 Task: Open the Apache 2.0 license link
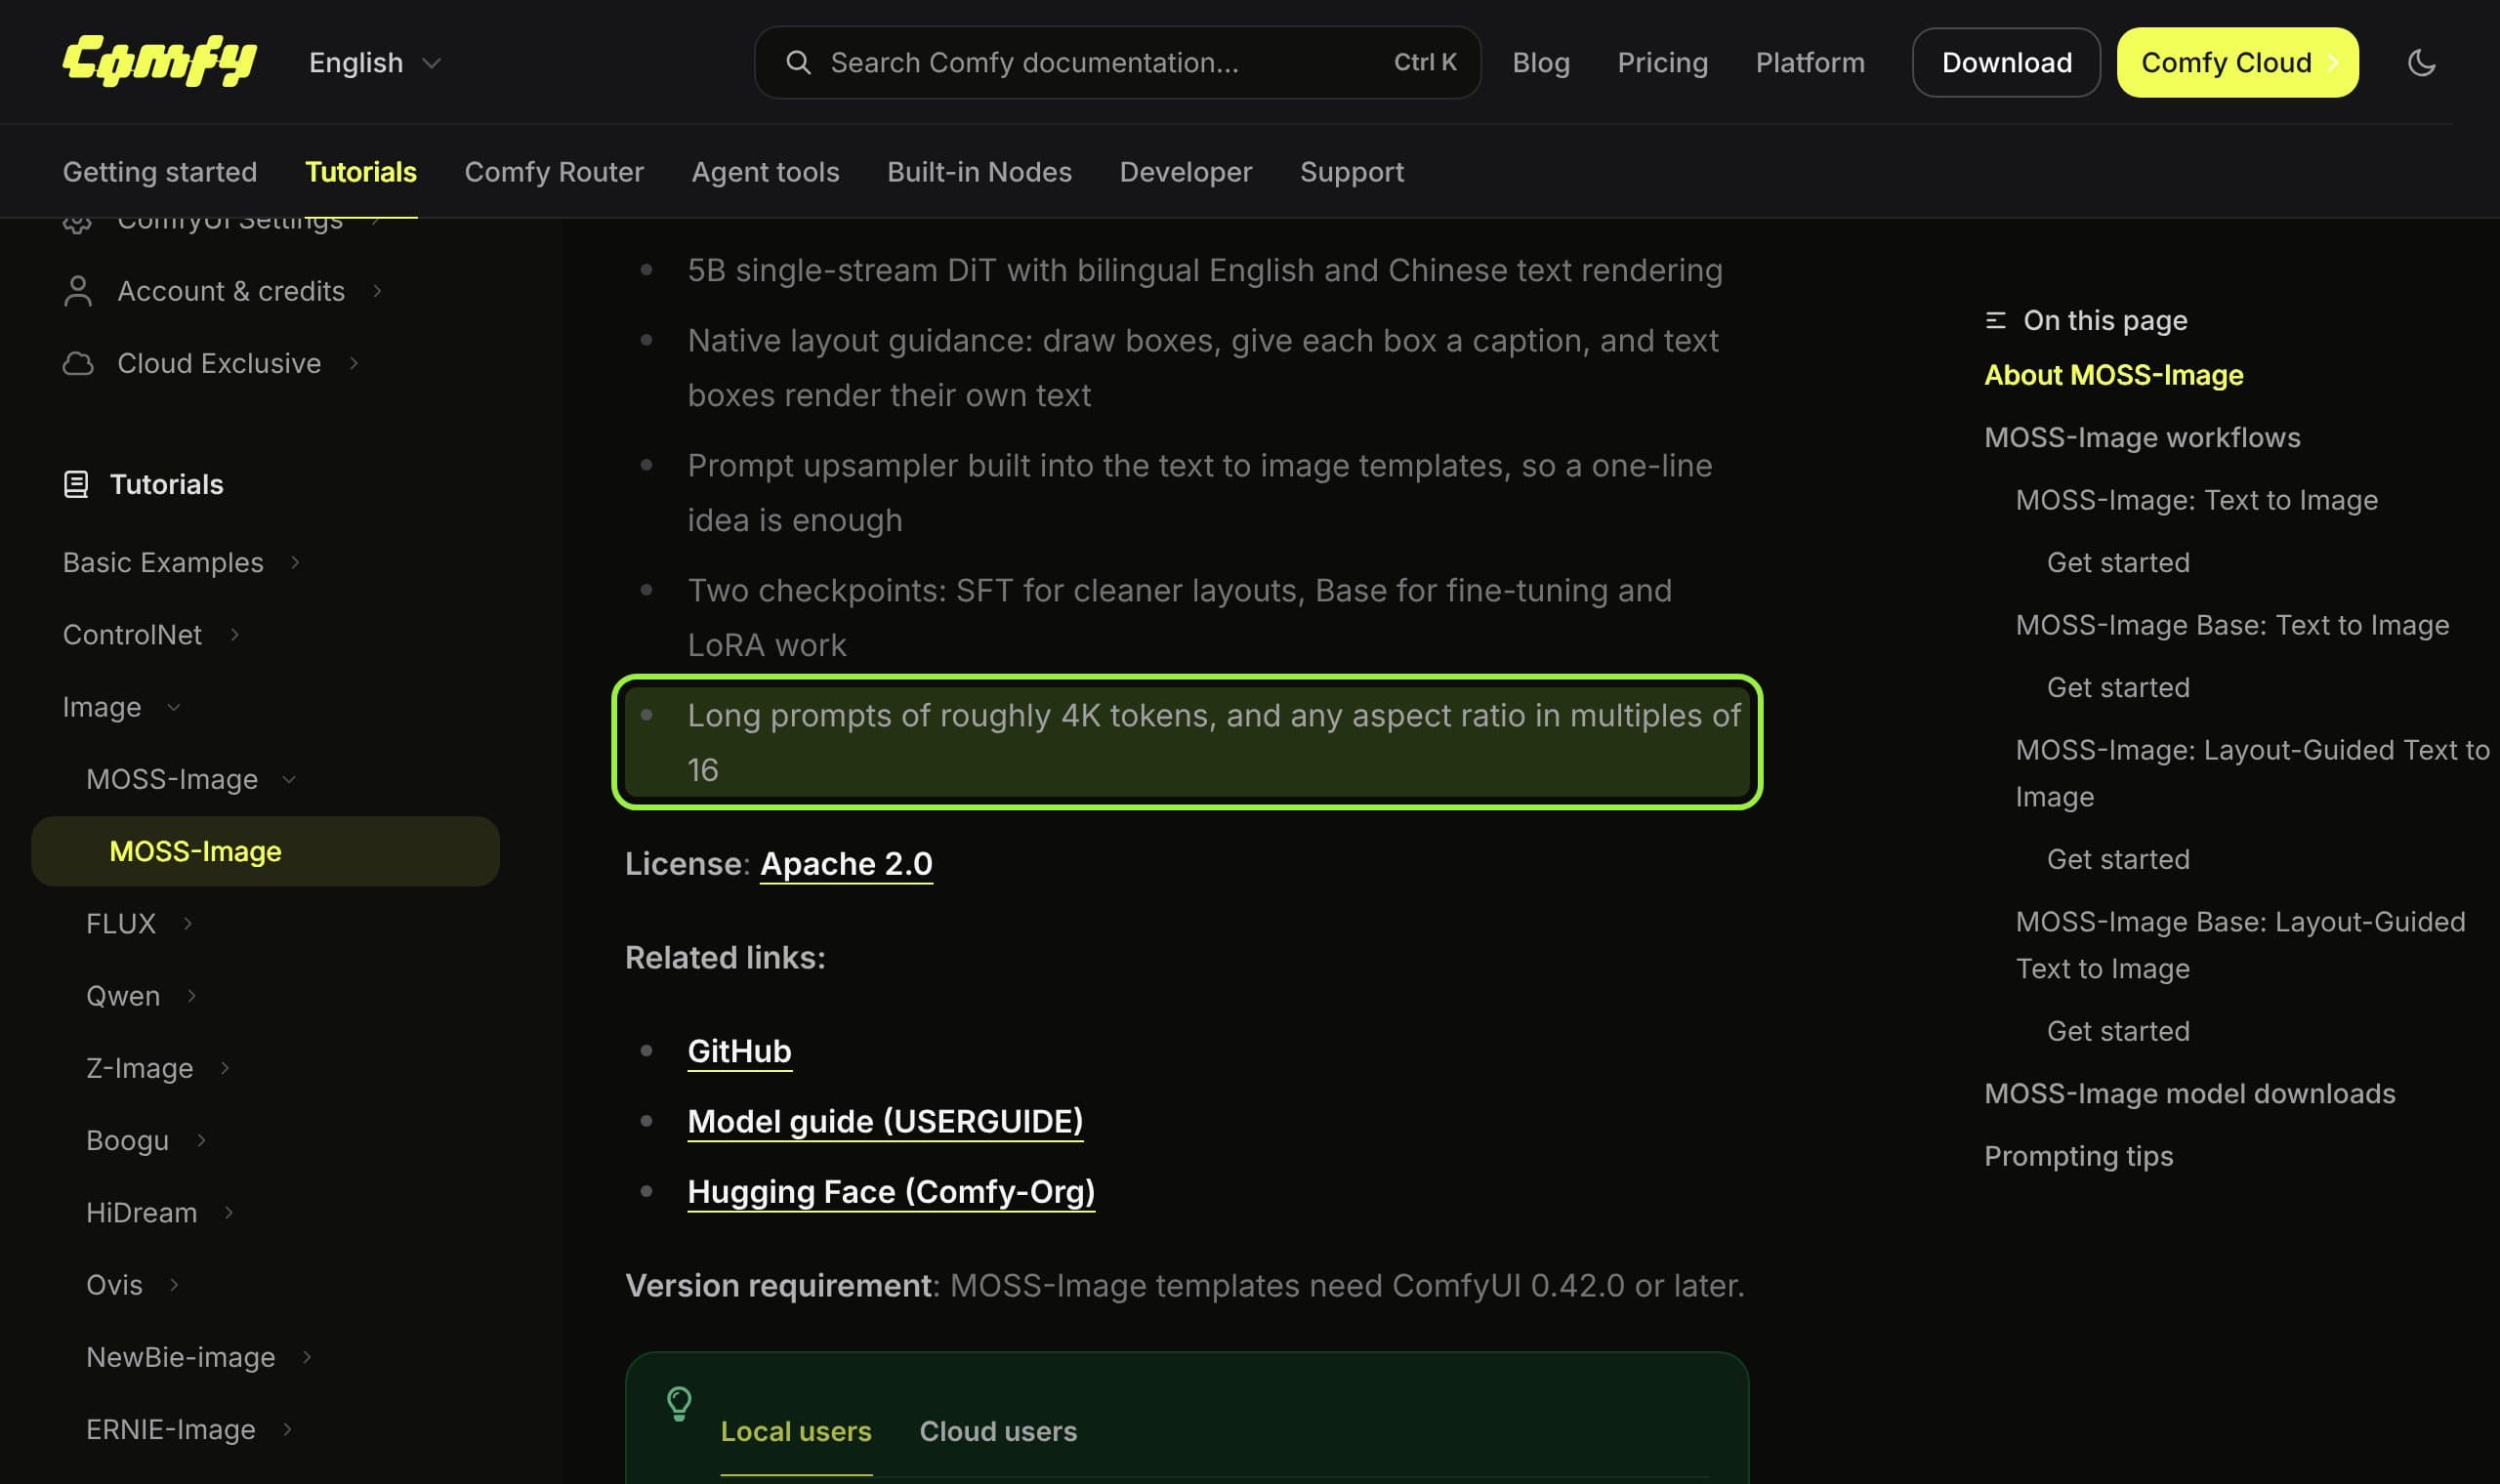click(846, 863)
